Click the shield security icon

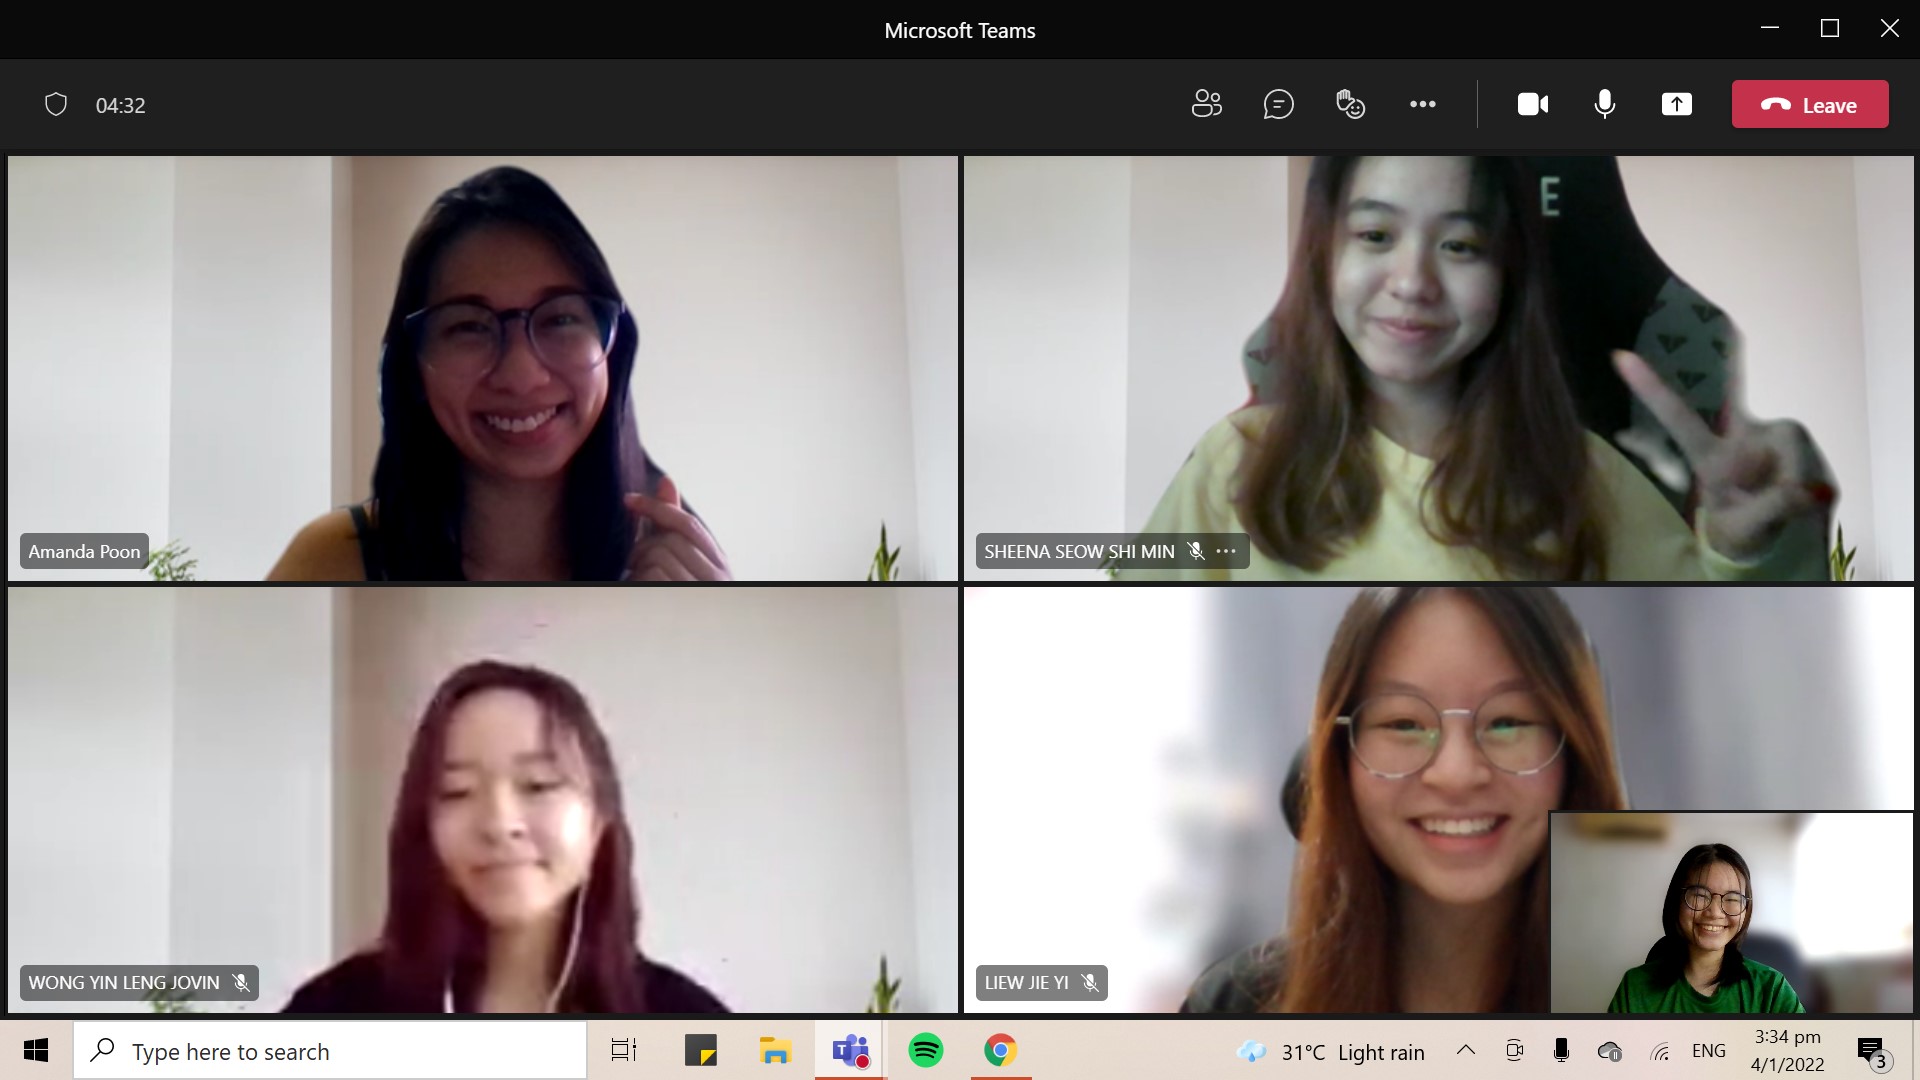tap(56, 104)
